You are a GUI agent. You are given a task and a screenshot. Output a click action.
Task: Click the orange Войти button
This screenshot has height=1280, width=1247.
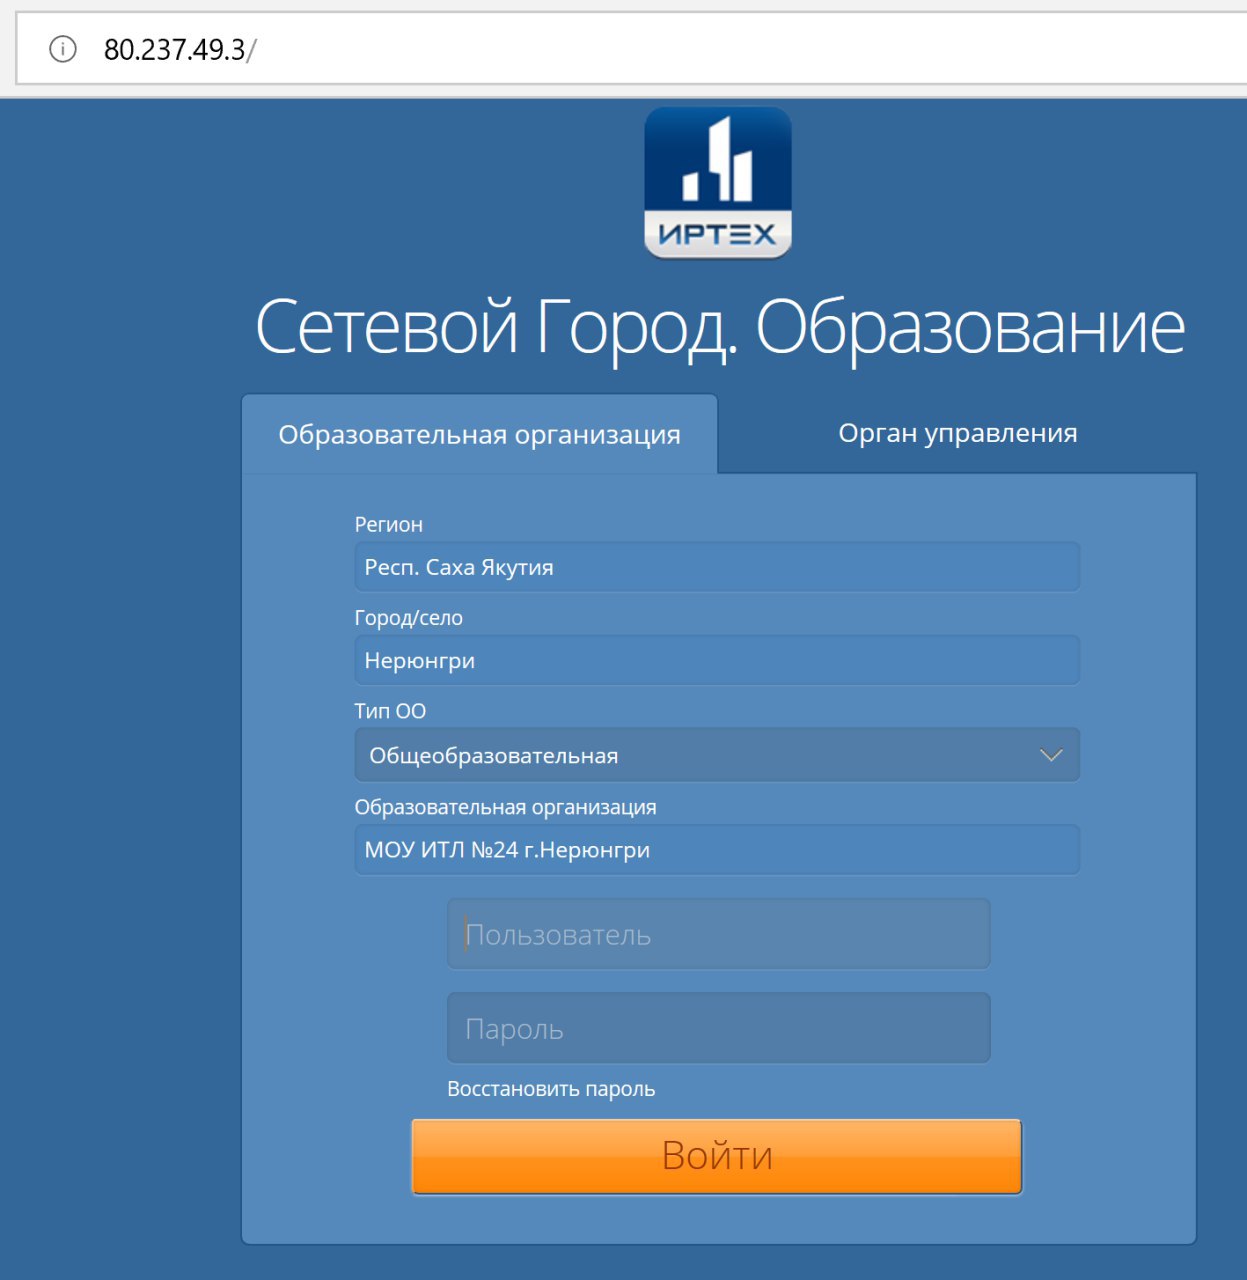(717, 1156)
